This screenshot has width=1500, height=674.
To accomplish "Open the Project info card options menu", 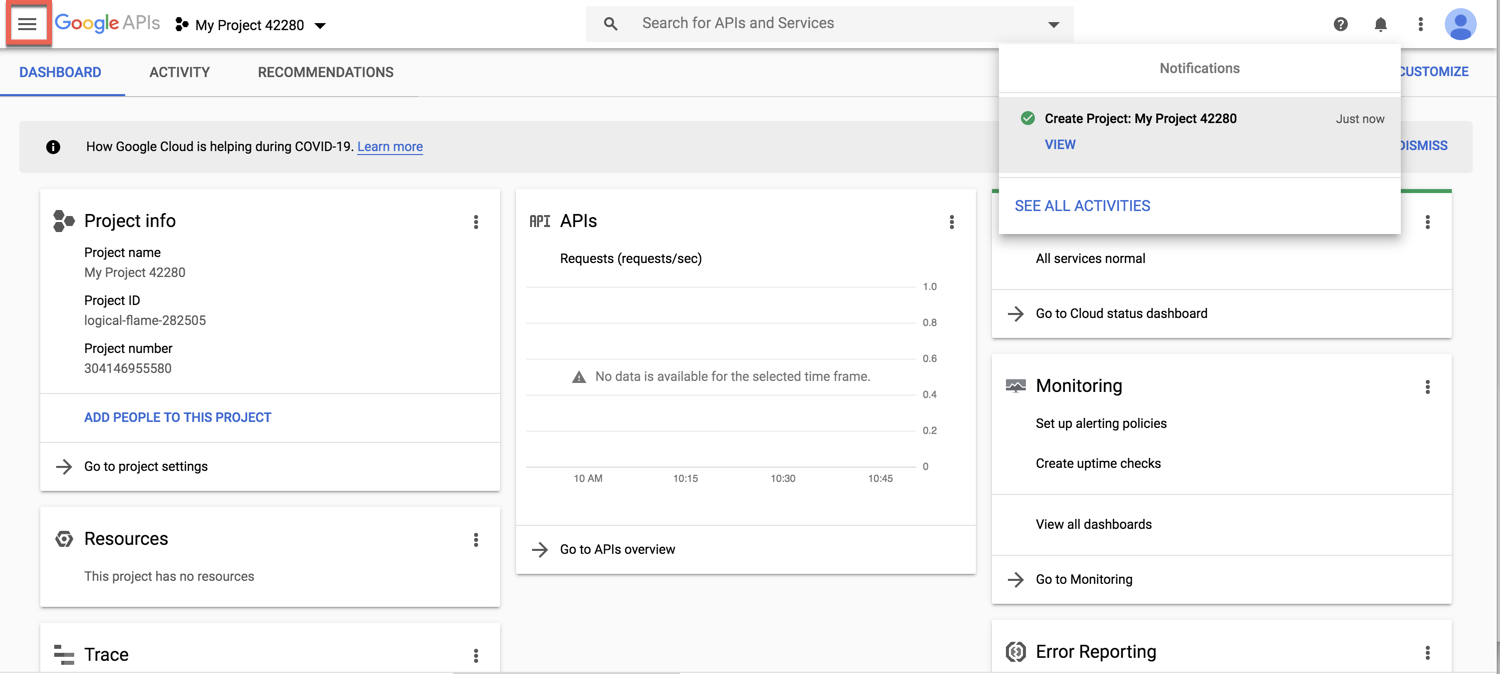I will [476, 222].
